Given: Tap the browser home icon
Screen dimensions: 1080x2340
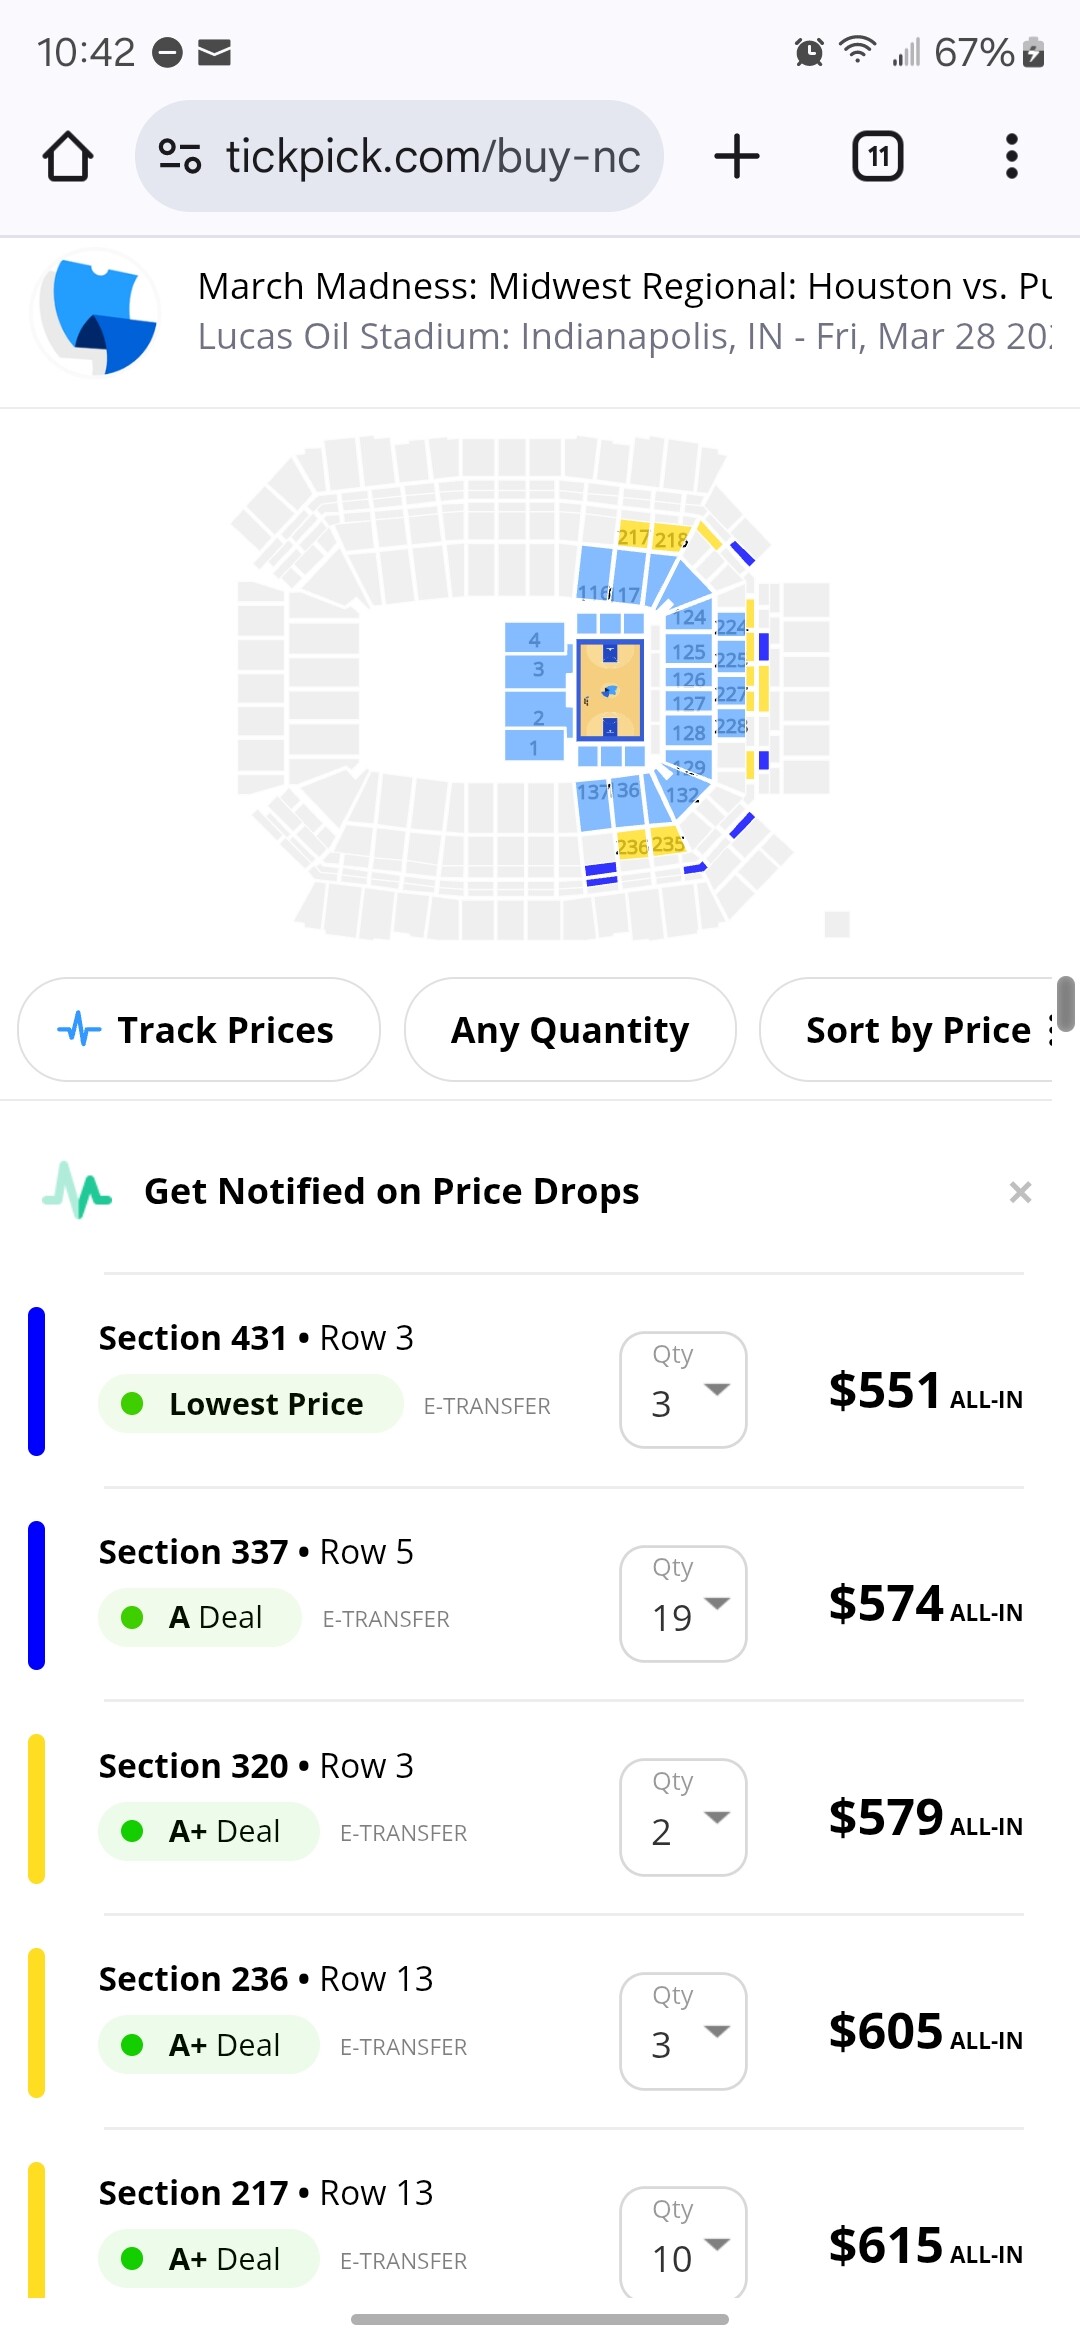Looking at the screenshot, I should (x=68, y=157).
